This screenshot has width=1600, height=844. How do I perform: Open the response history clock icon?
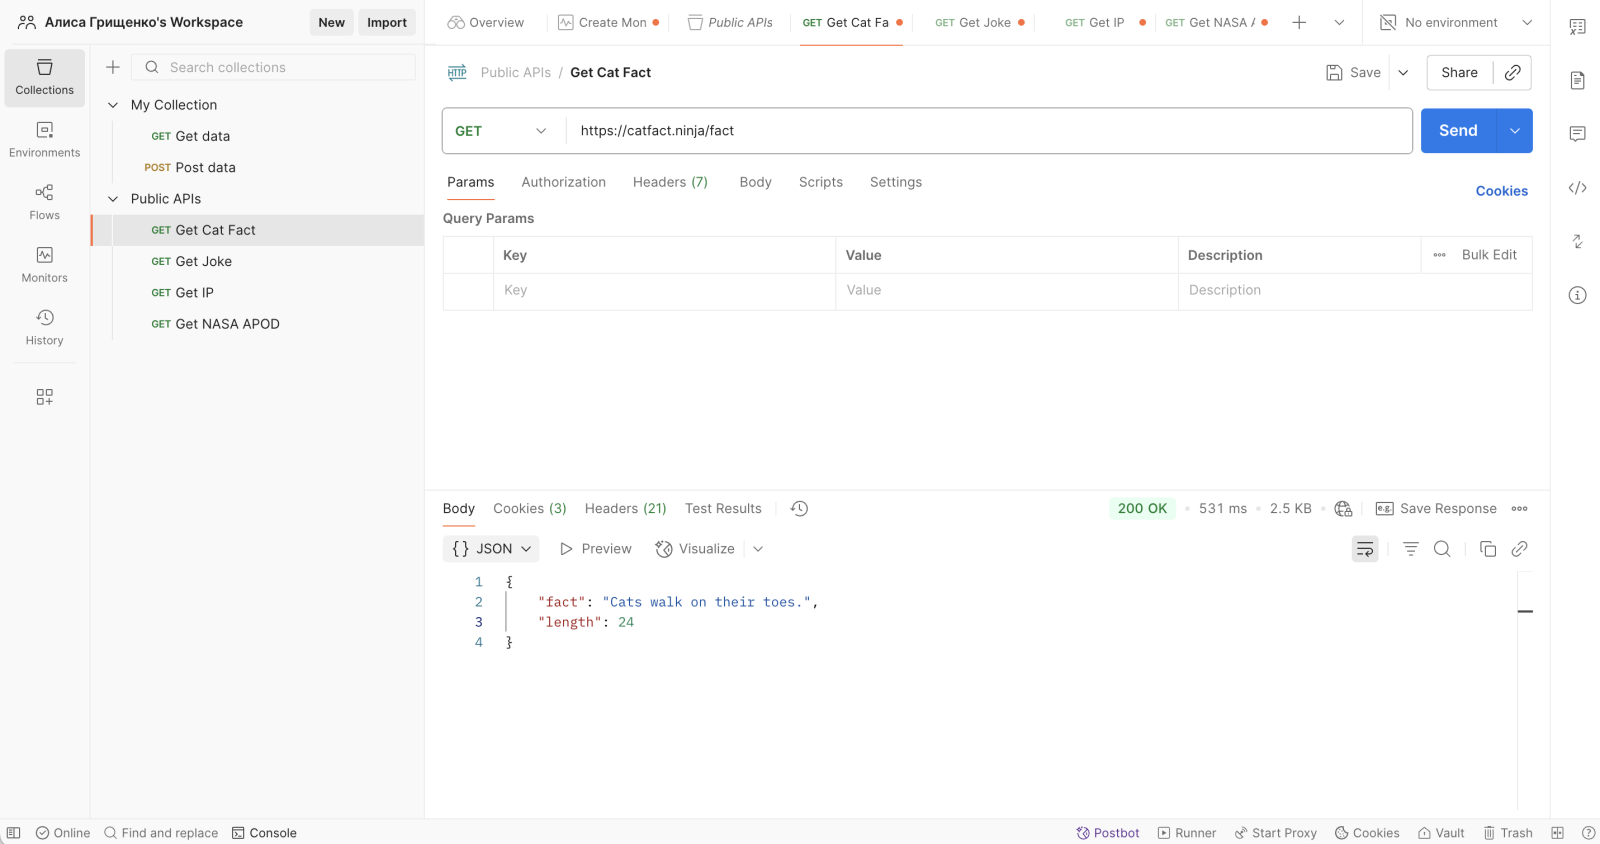click(799, 508)
